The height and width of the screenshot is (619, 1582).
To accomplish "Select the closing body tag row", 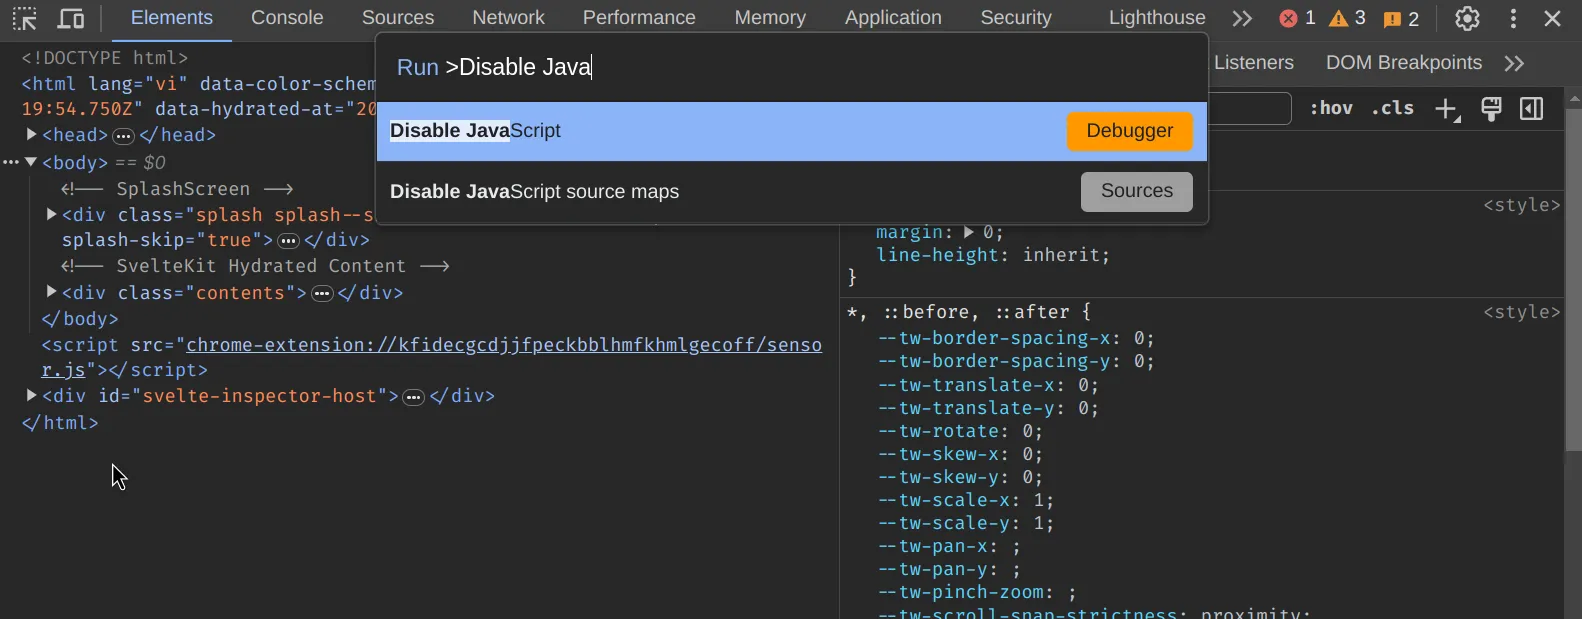I will 80,319.
